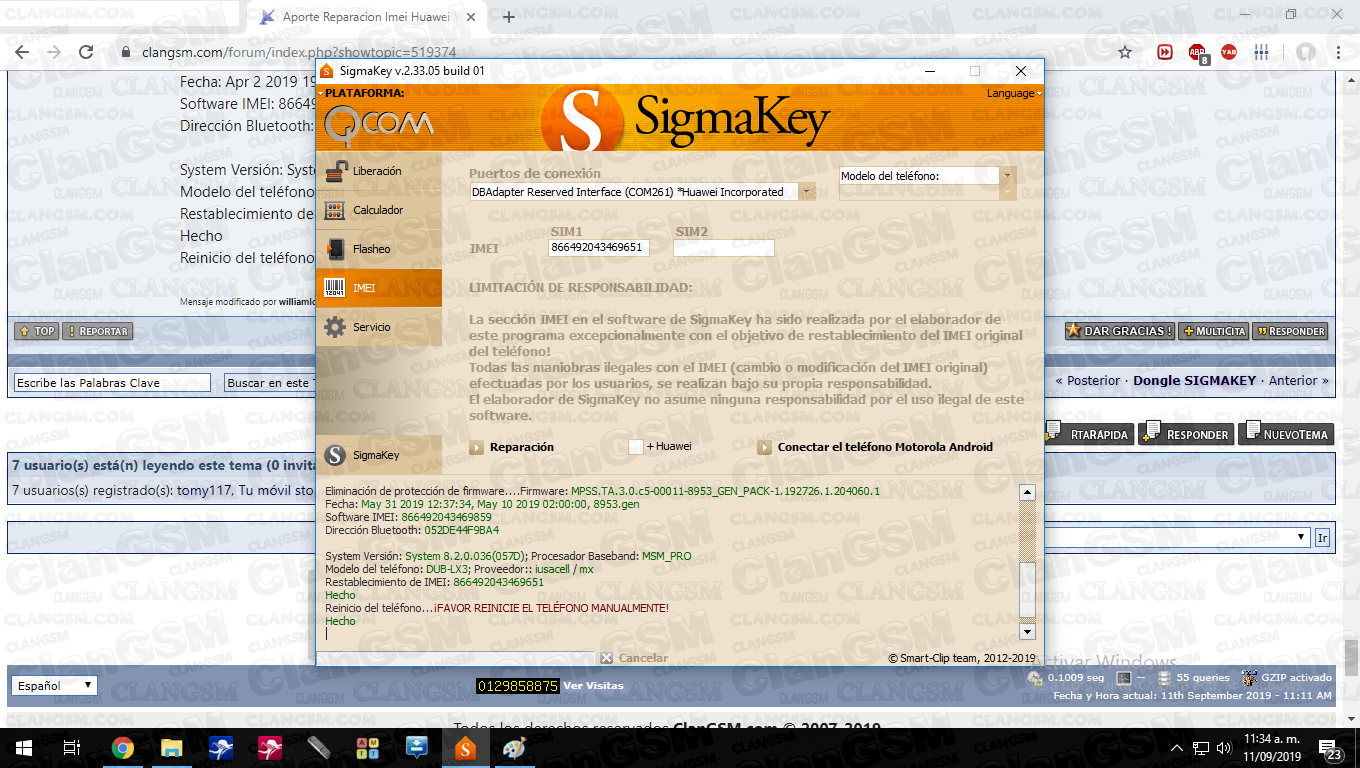Click the NUEVOTEMA new topic button

(x=1285, y=433)
